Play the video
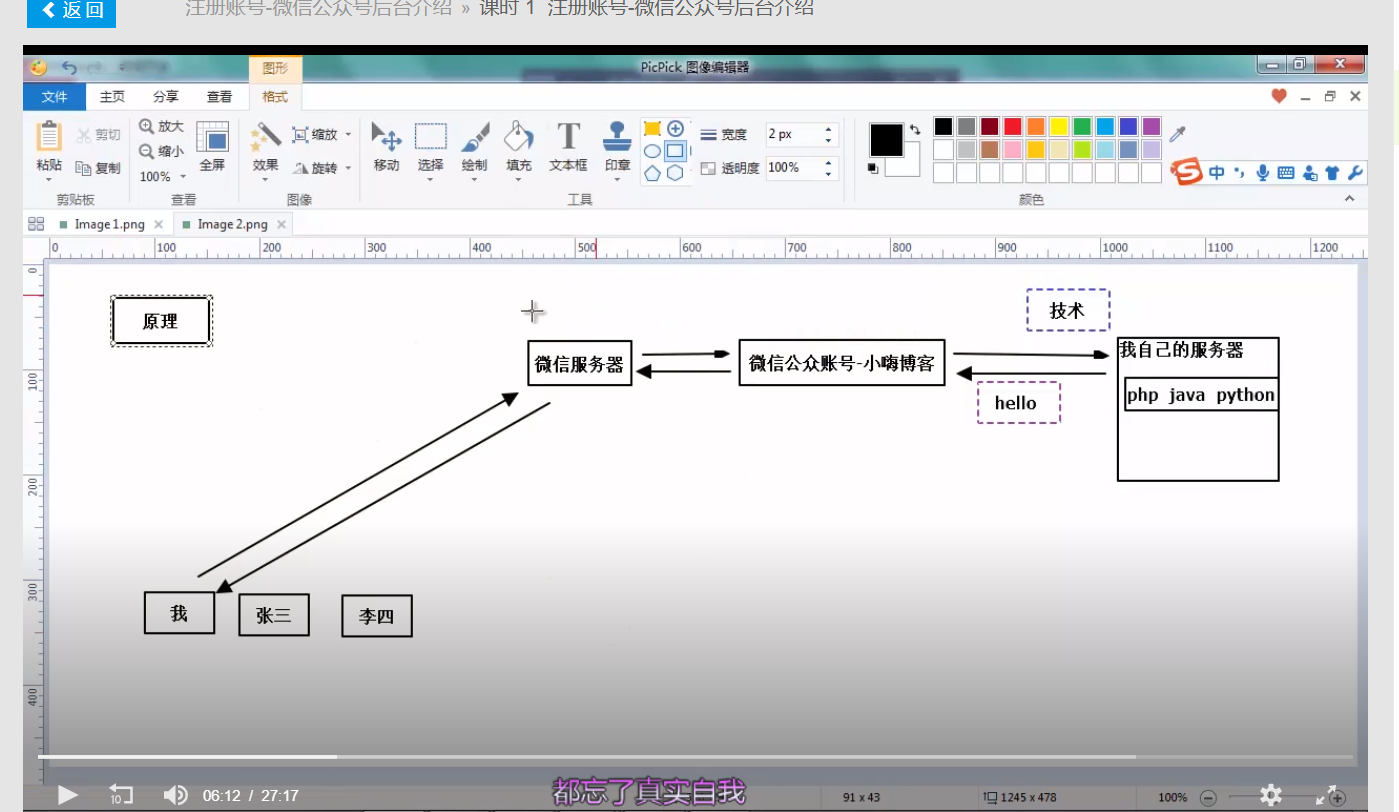The width and height of the screenshot is (1399, 812). [x=68, y=795]
